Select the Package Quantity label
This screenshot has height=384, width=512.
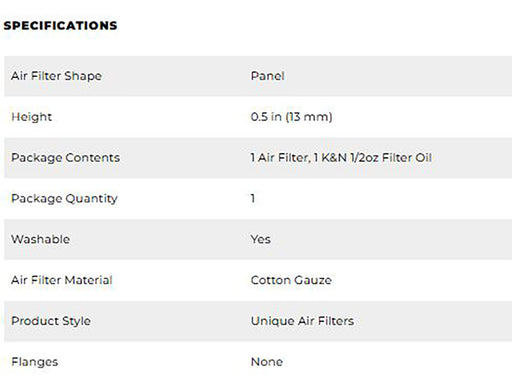(x=64, y=199)
